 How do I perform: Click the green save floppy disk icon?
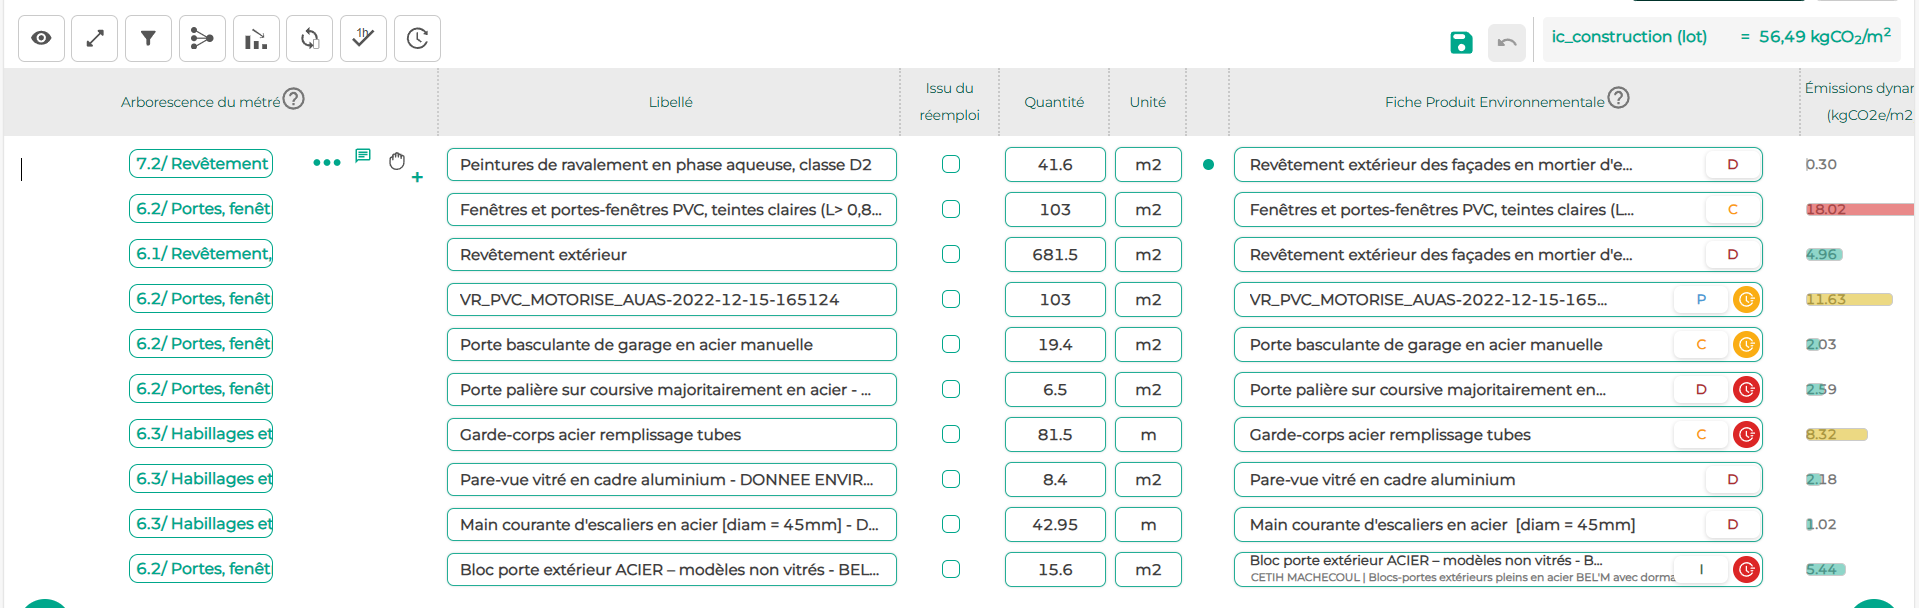[x=1461, y=42]
